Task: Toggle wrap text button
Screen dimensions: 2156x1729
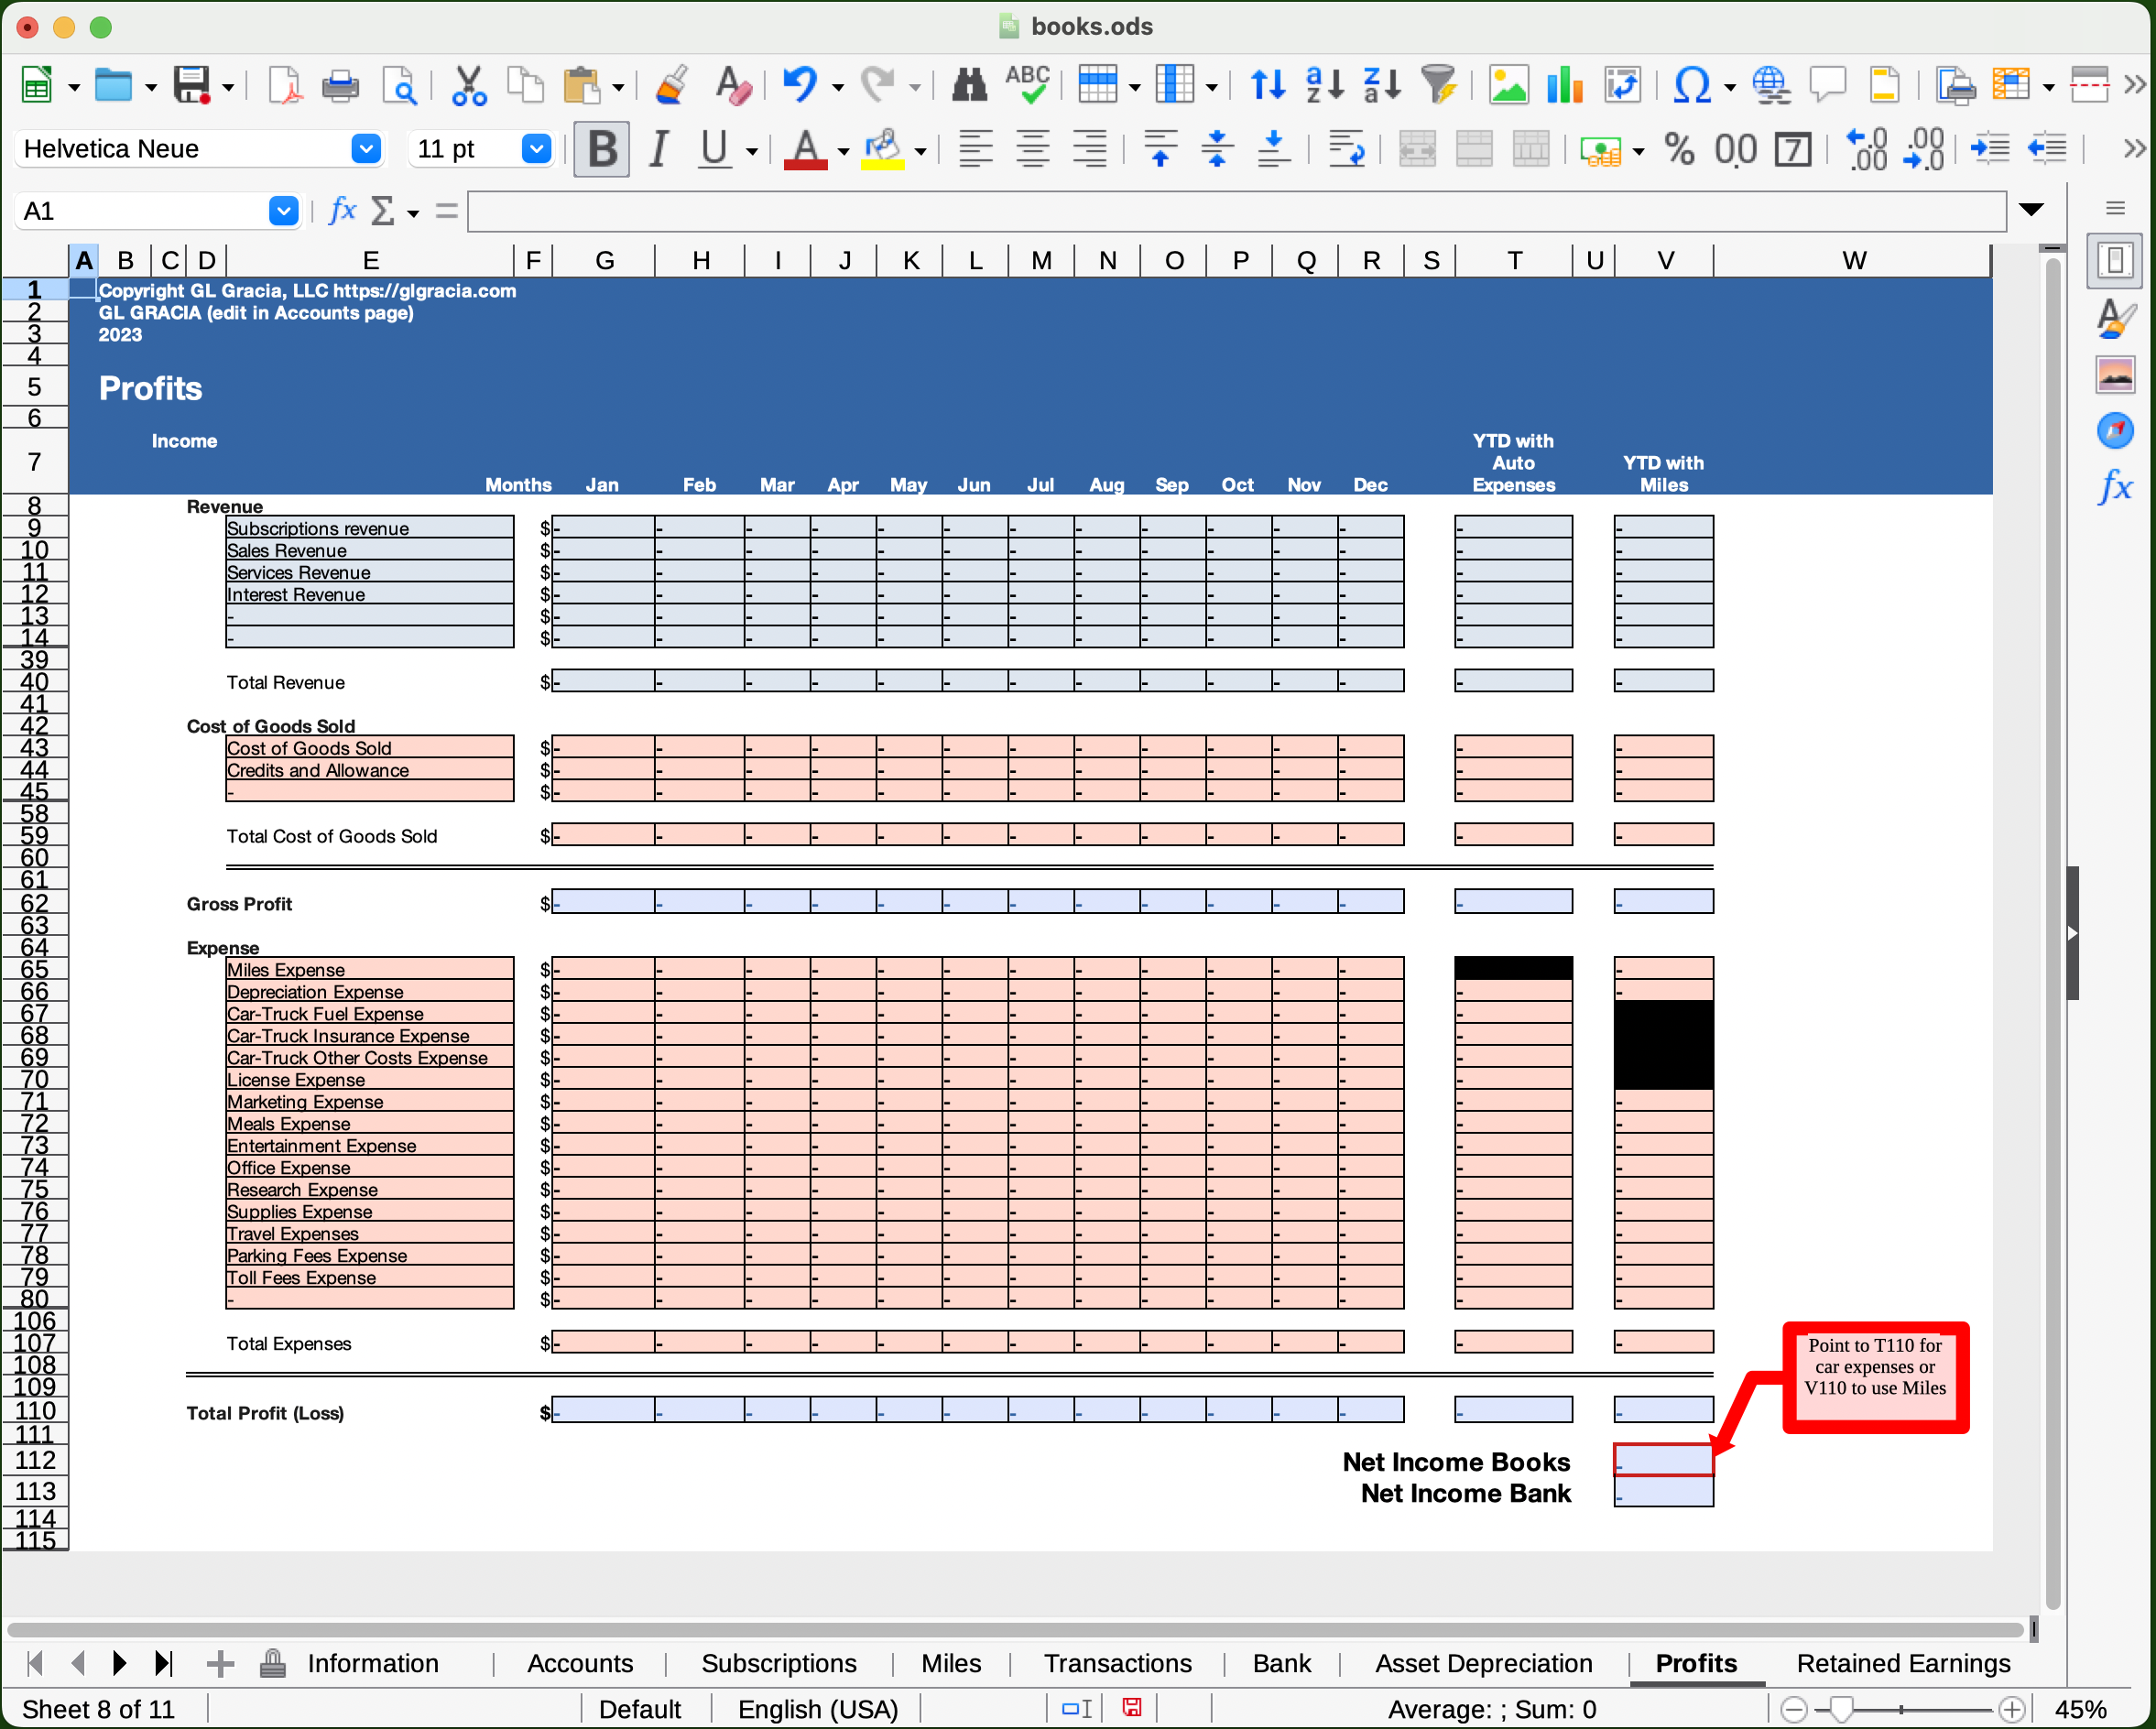Action: point(1346,150)
